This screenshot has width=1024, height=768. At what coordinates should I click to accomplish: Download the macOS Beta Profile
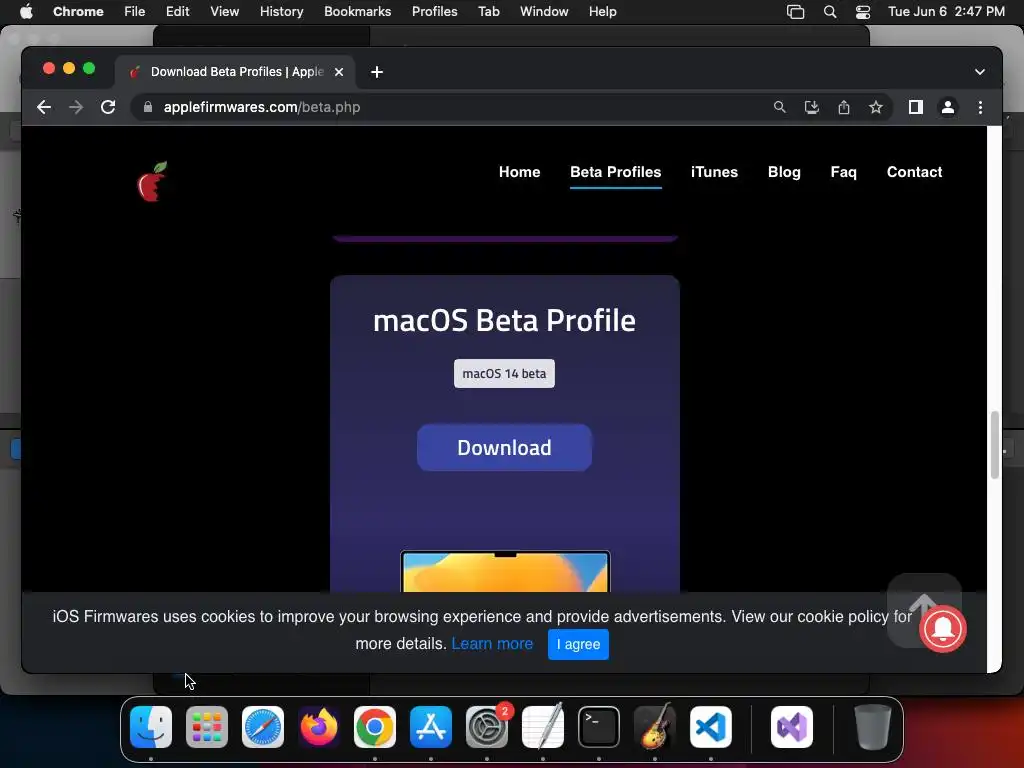pos(504,447)
